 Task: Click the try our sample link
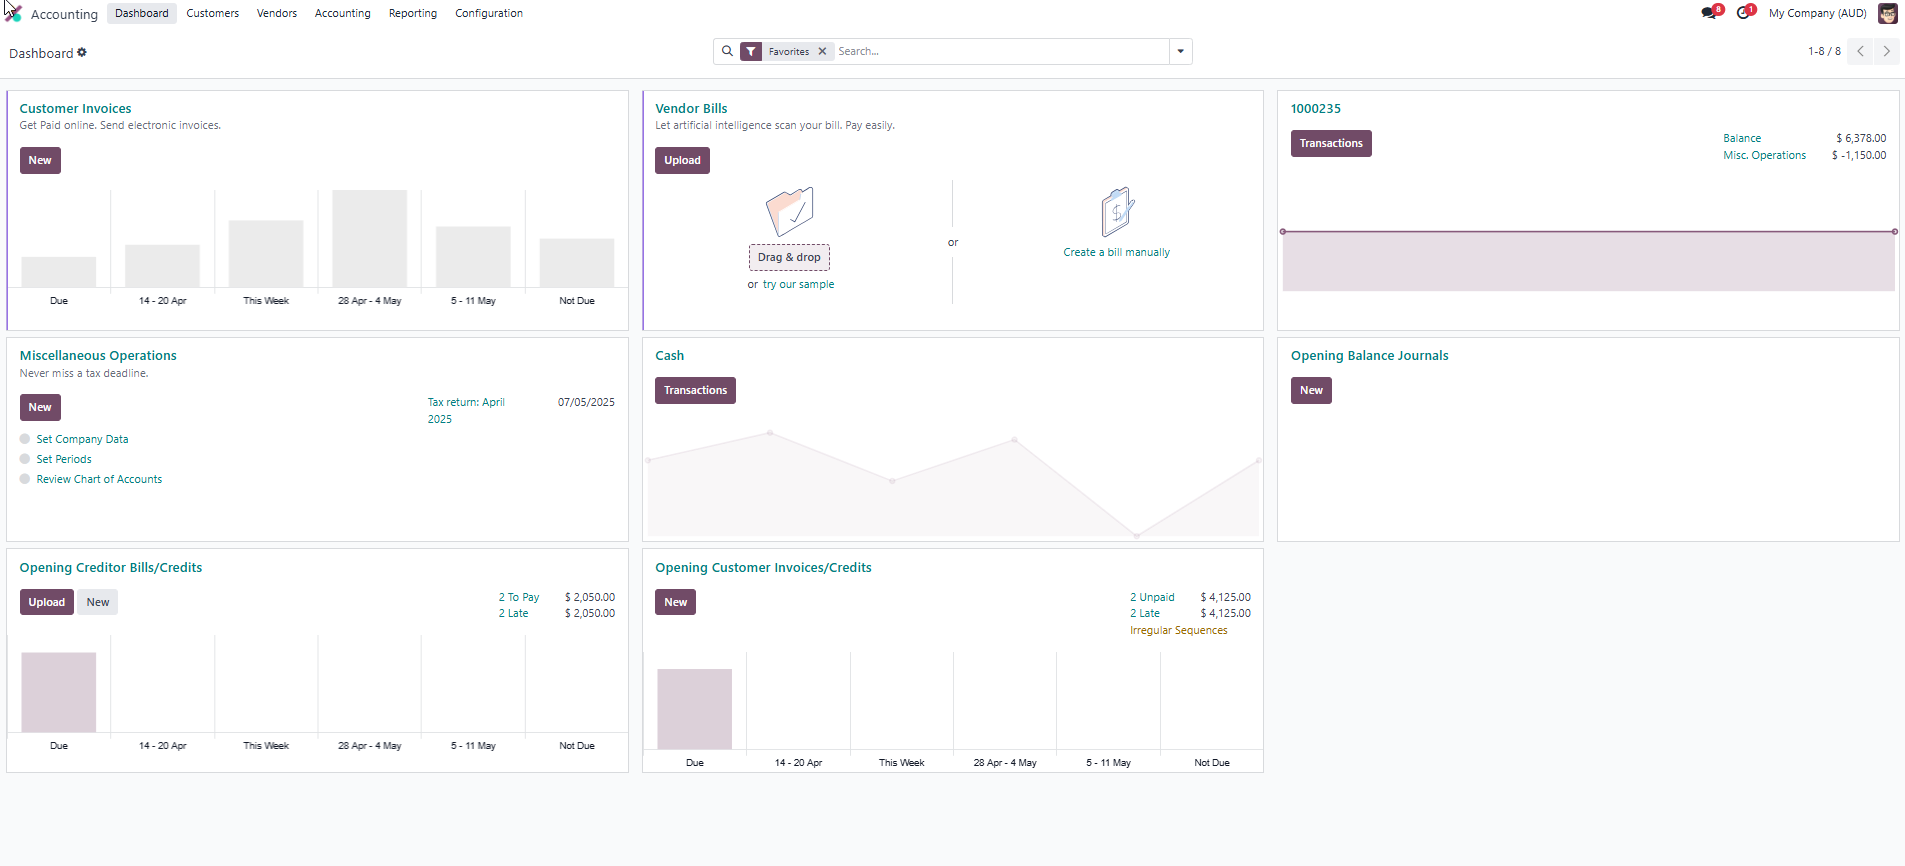point(798,284)
